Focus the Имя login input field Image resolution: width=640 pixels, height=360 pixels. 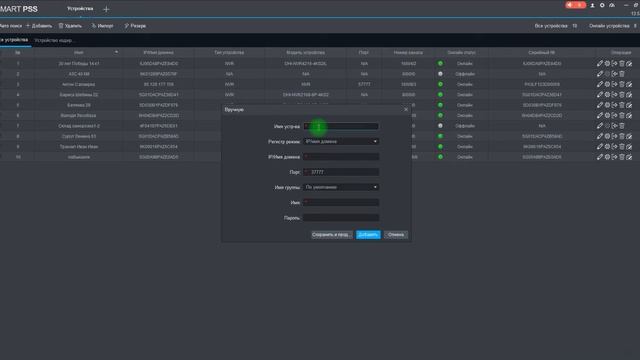(341, 202)
